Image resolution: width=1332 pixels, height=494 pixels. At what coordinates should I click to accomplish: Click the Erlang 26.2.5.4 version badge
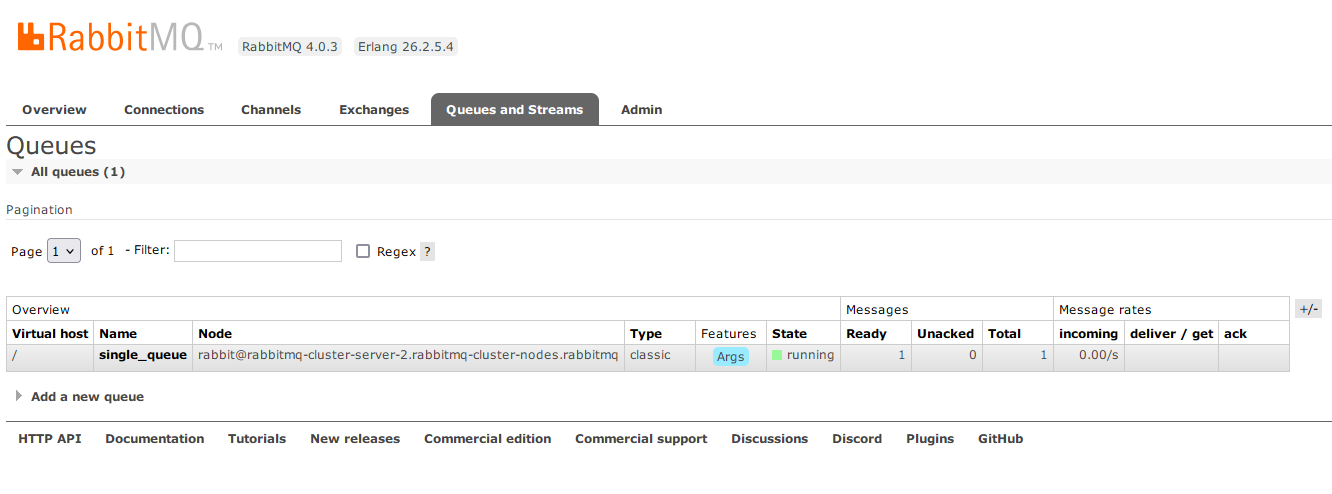tap(407, 47)
